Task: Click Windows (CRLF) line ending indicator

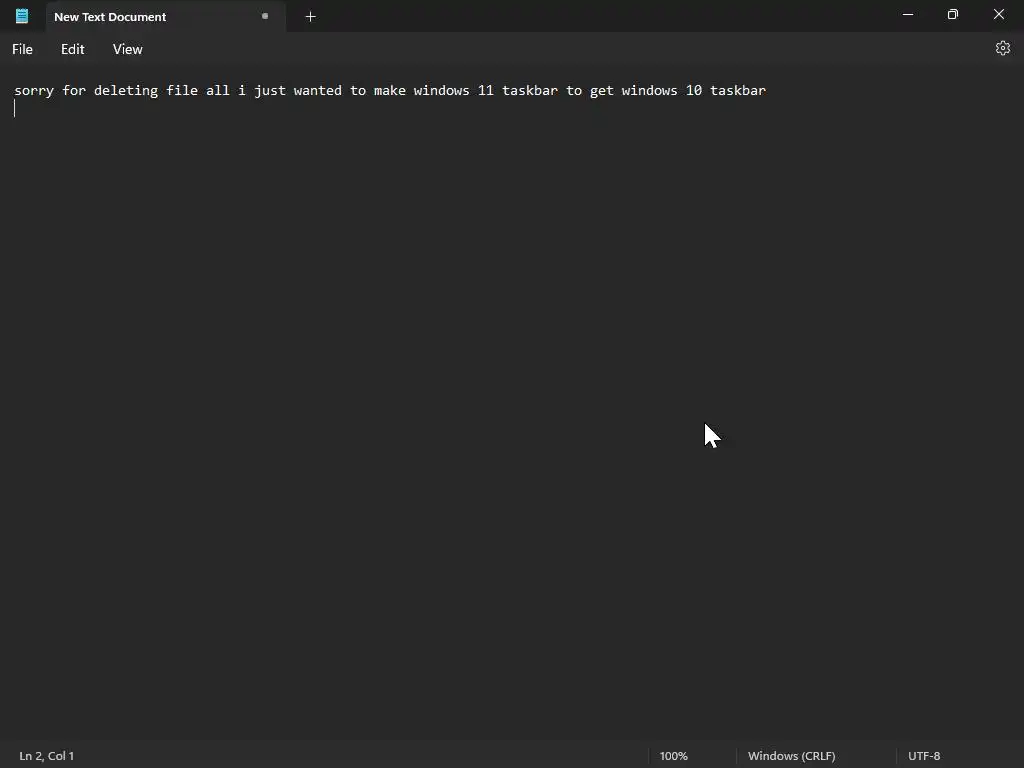Action: point(792,756)
